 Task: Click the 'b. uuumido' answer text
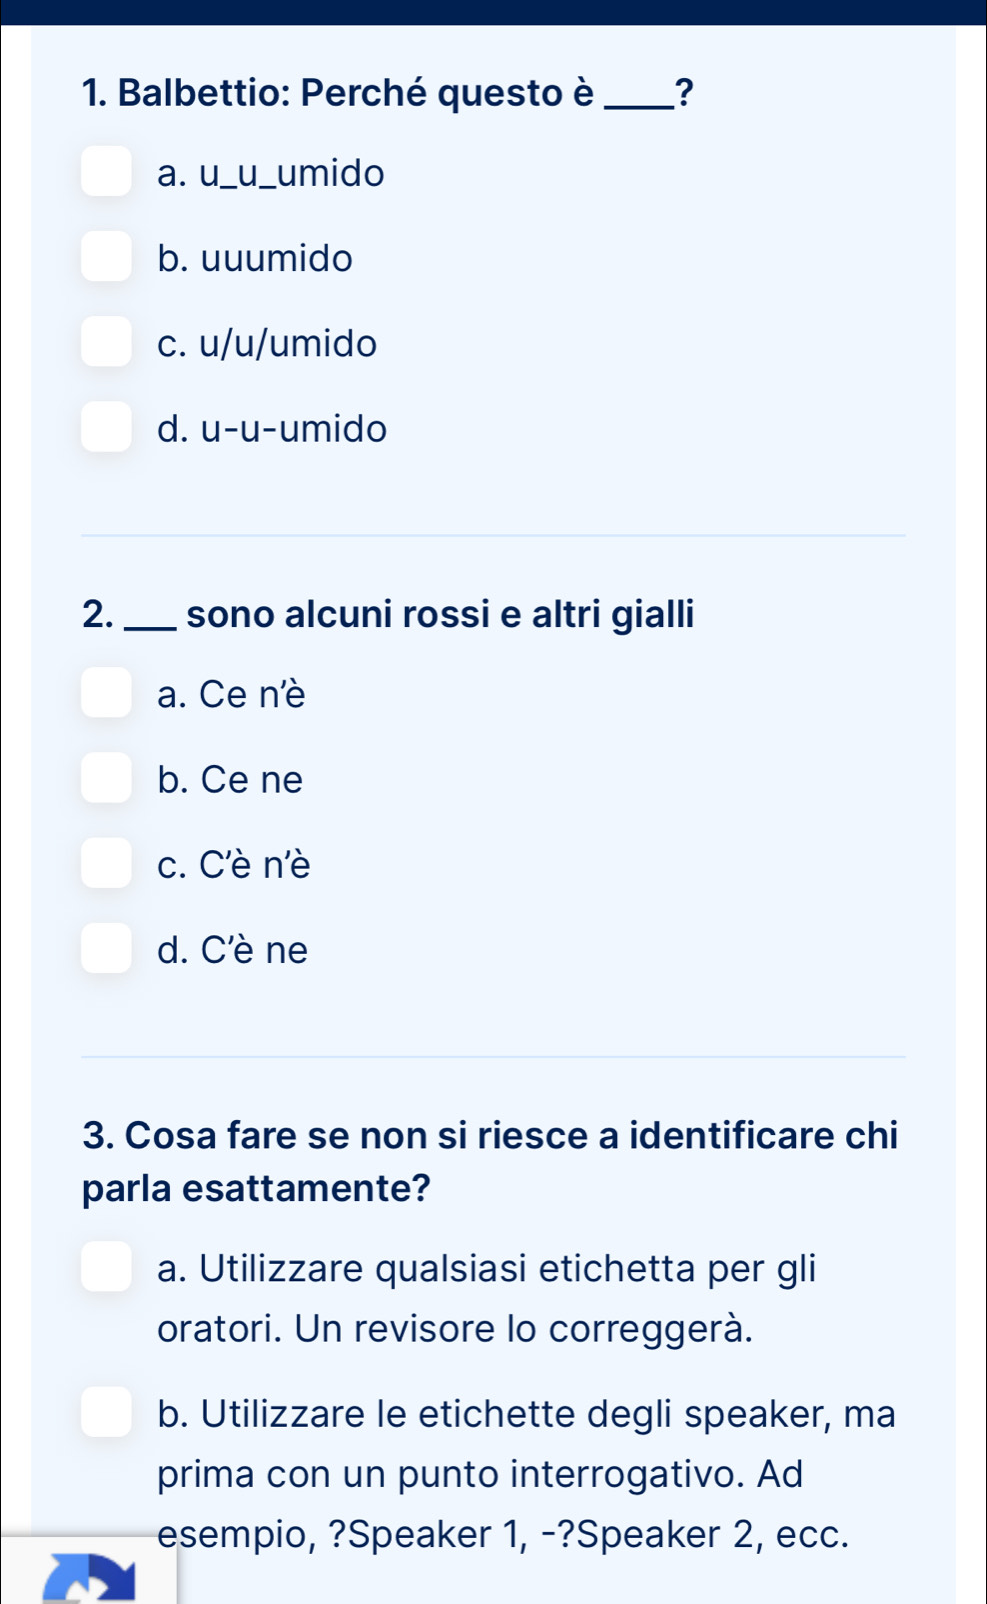pos(255,259)
